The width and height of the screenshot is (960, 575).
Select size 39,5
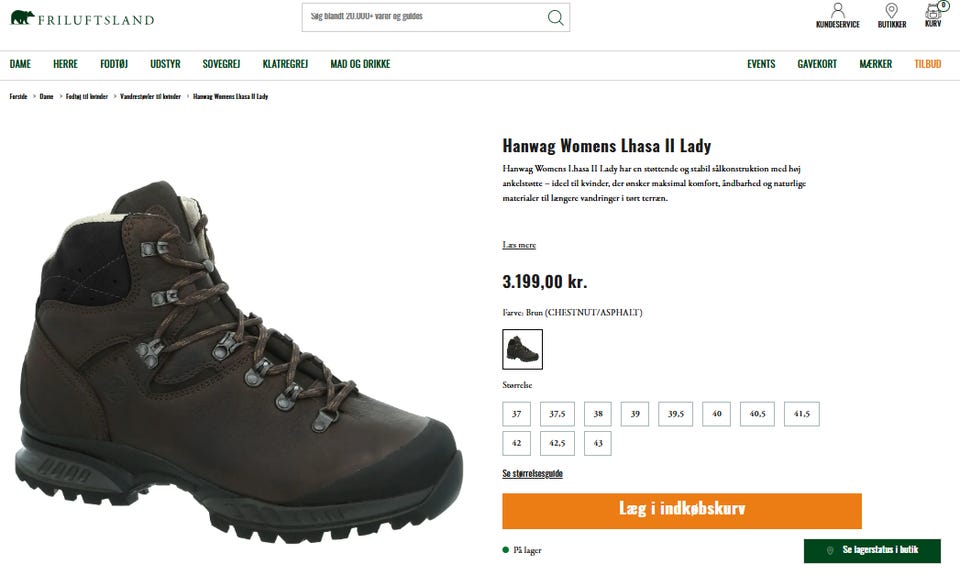tap(676, 414)
